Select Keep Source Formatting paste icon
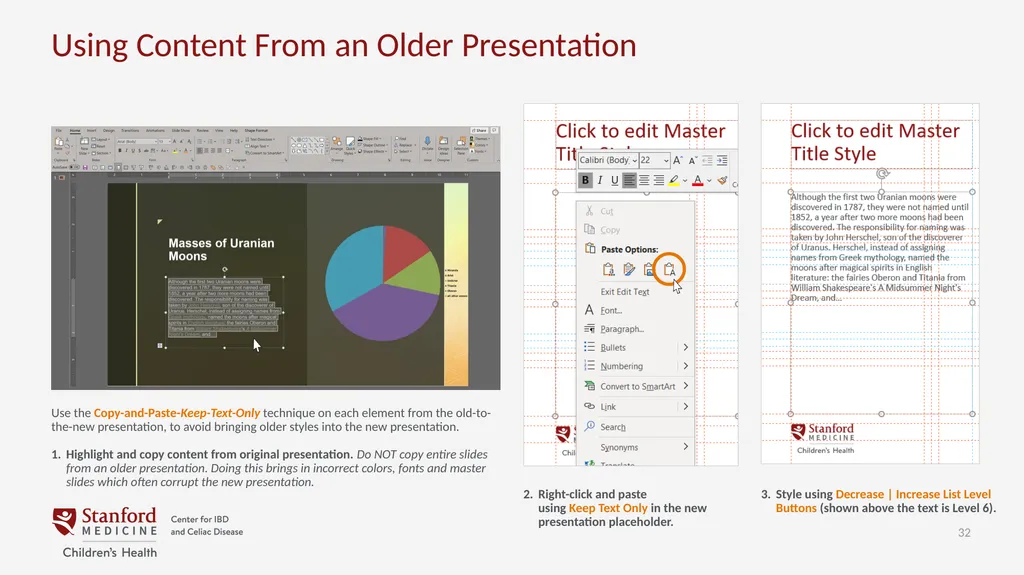 click(629, 269)
